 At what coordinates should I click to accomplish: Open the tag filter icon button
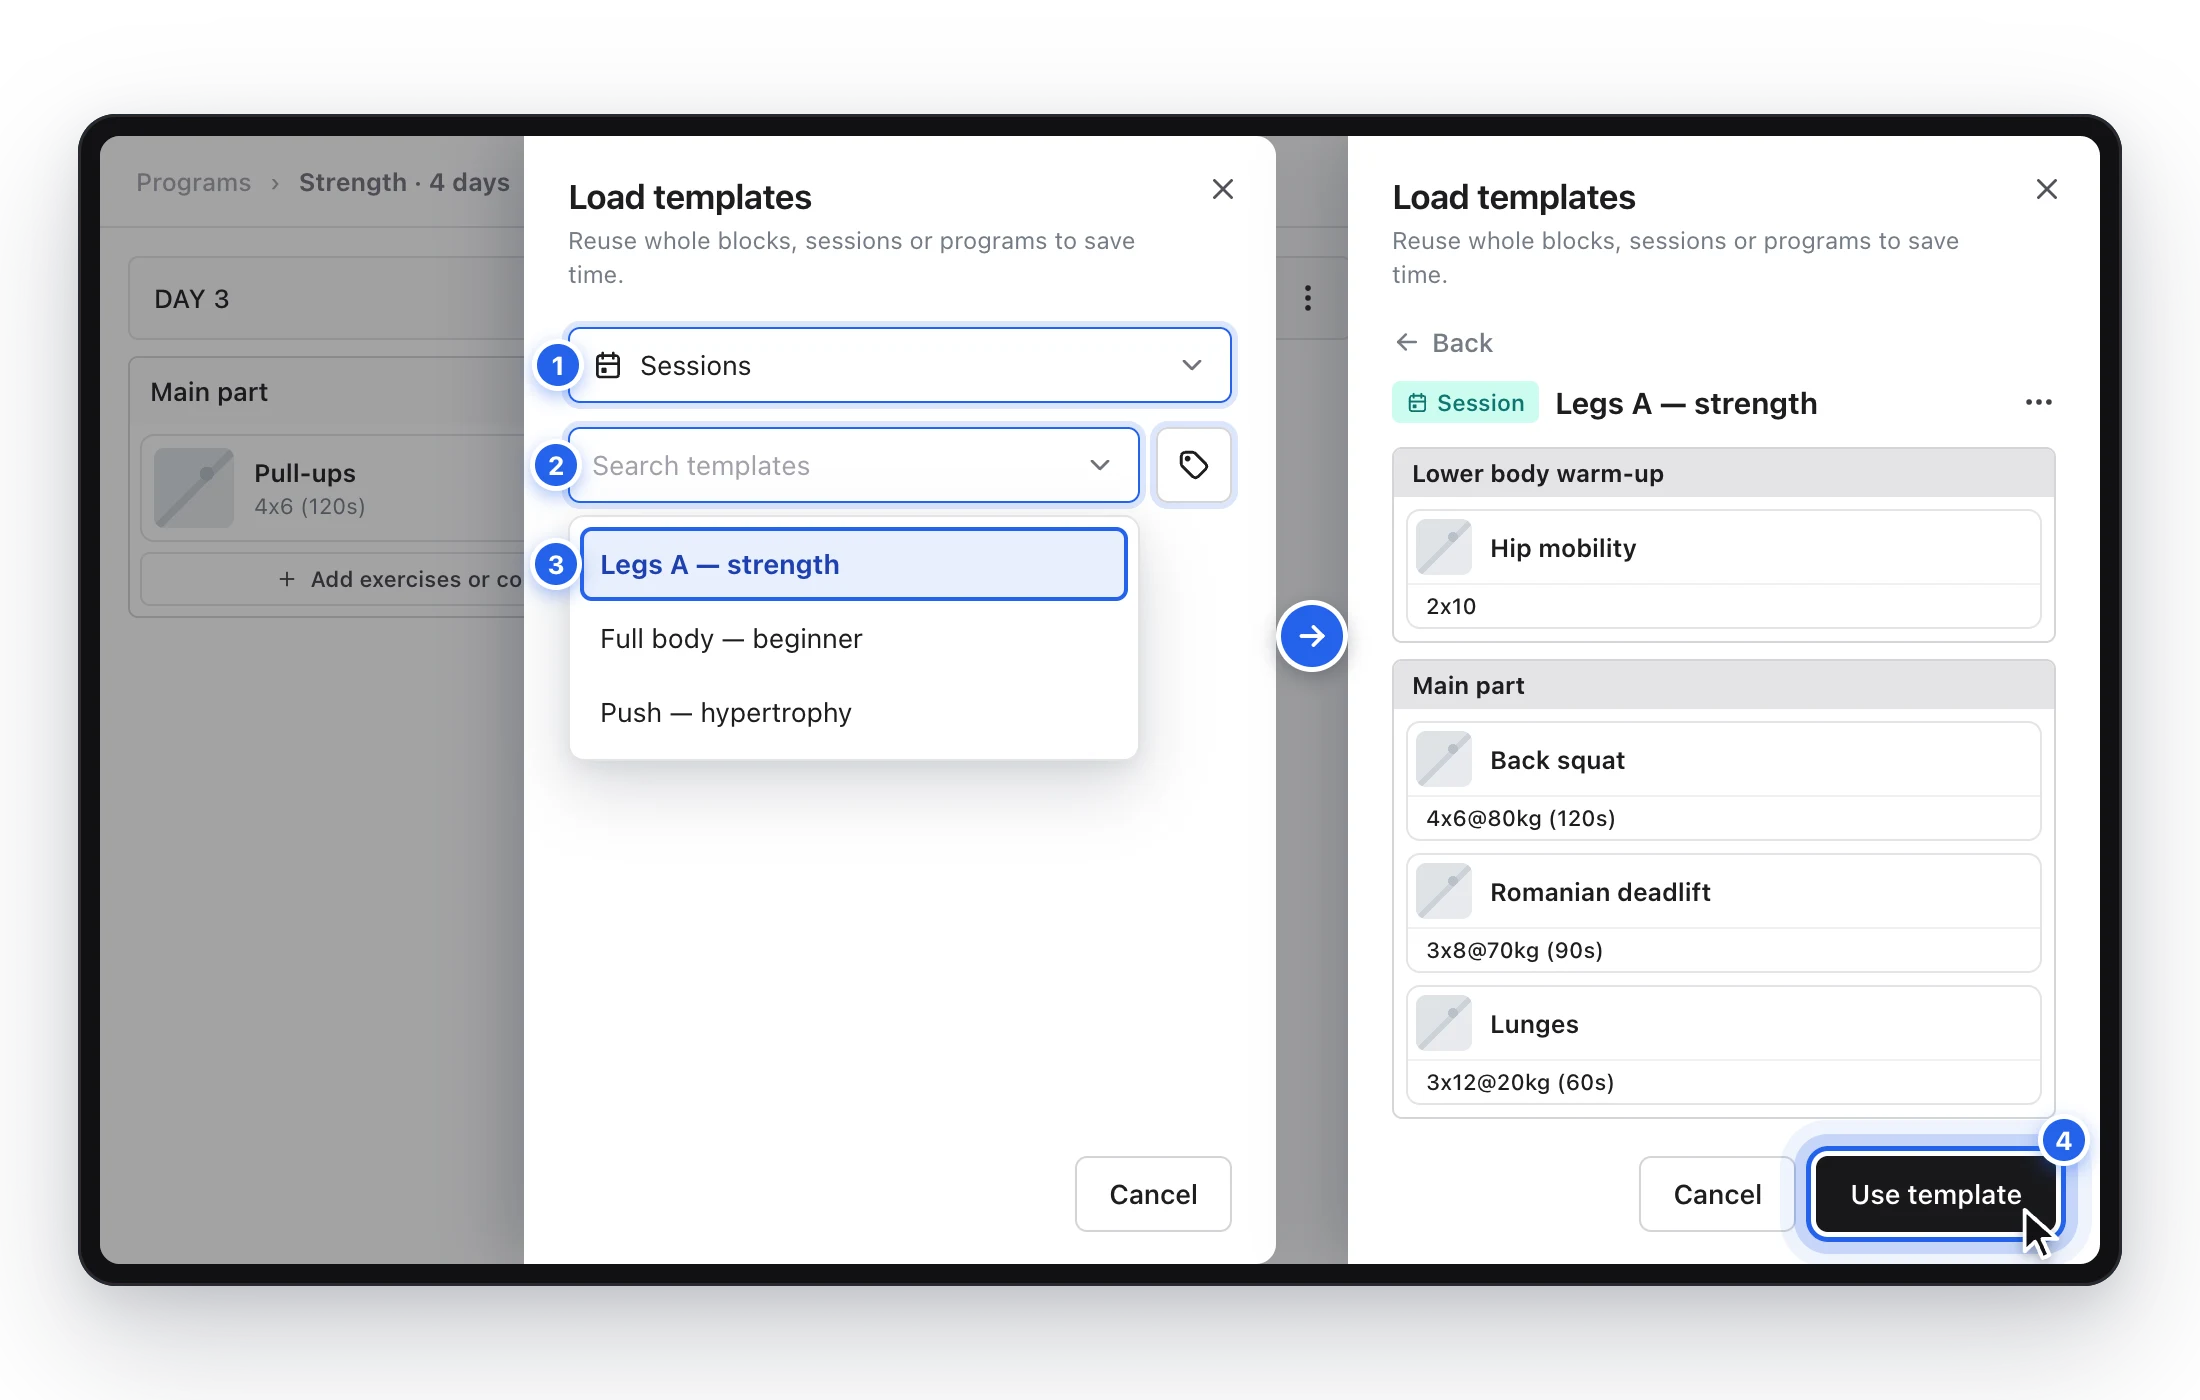1193,465
